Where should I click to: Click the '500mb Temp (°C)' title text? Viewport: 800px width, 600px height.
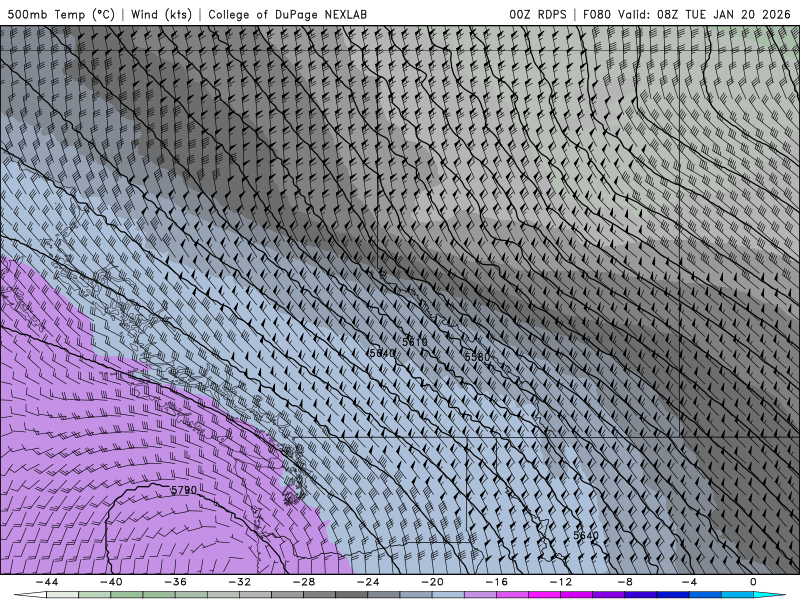pyautogui.click(x=61, y=14)
